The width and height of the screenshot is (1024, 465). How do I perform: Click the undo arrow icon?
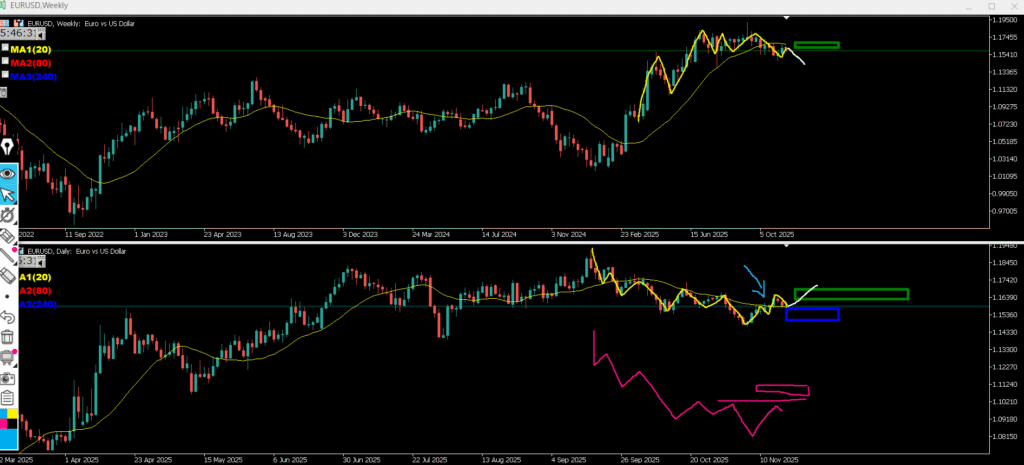8,316
